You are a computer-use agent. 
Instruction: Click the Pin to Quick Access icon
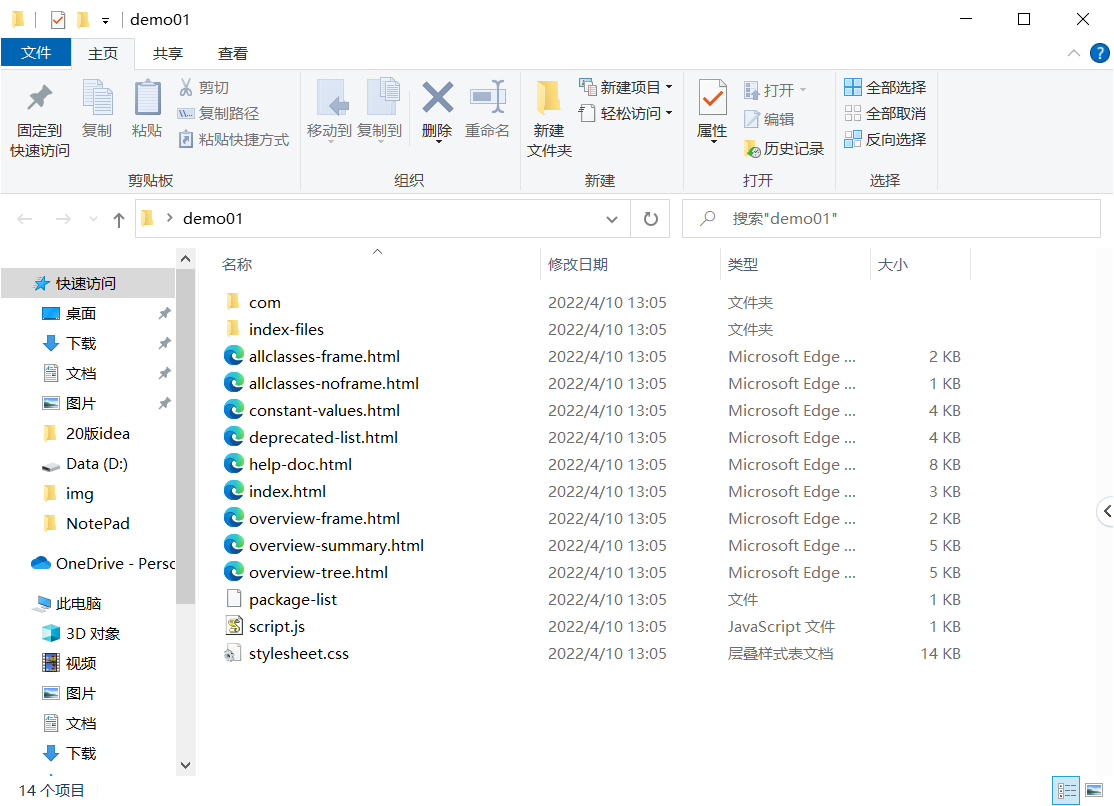40,98
